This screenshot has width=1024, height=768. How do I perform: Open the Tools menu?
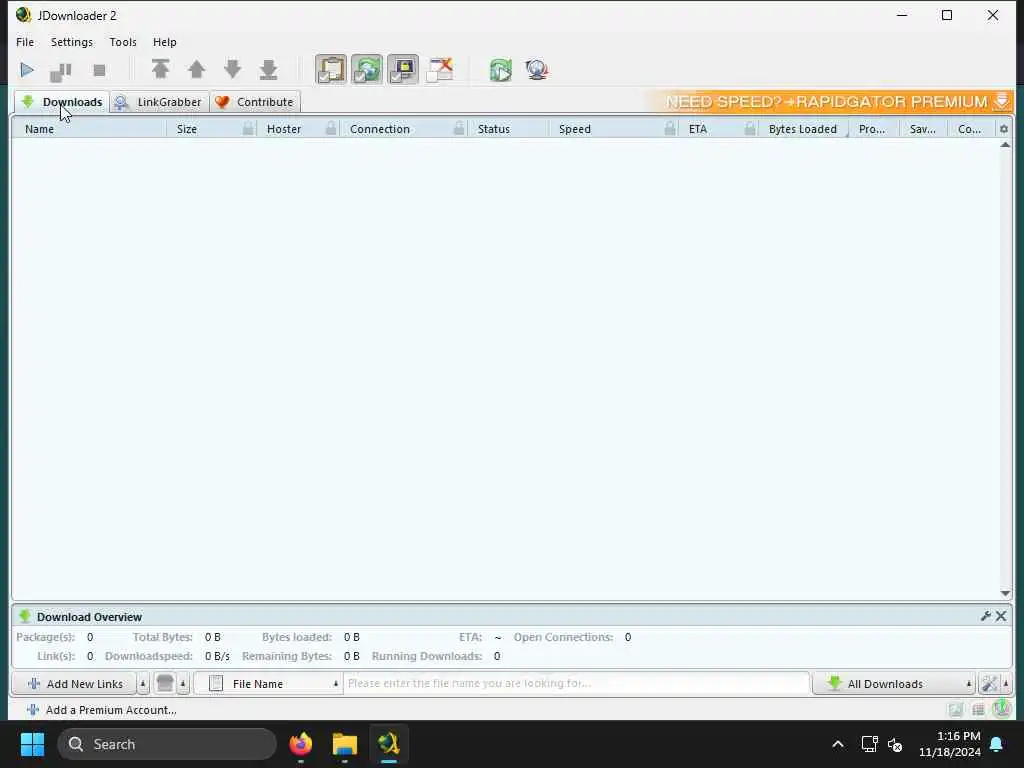coord(123,42)
